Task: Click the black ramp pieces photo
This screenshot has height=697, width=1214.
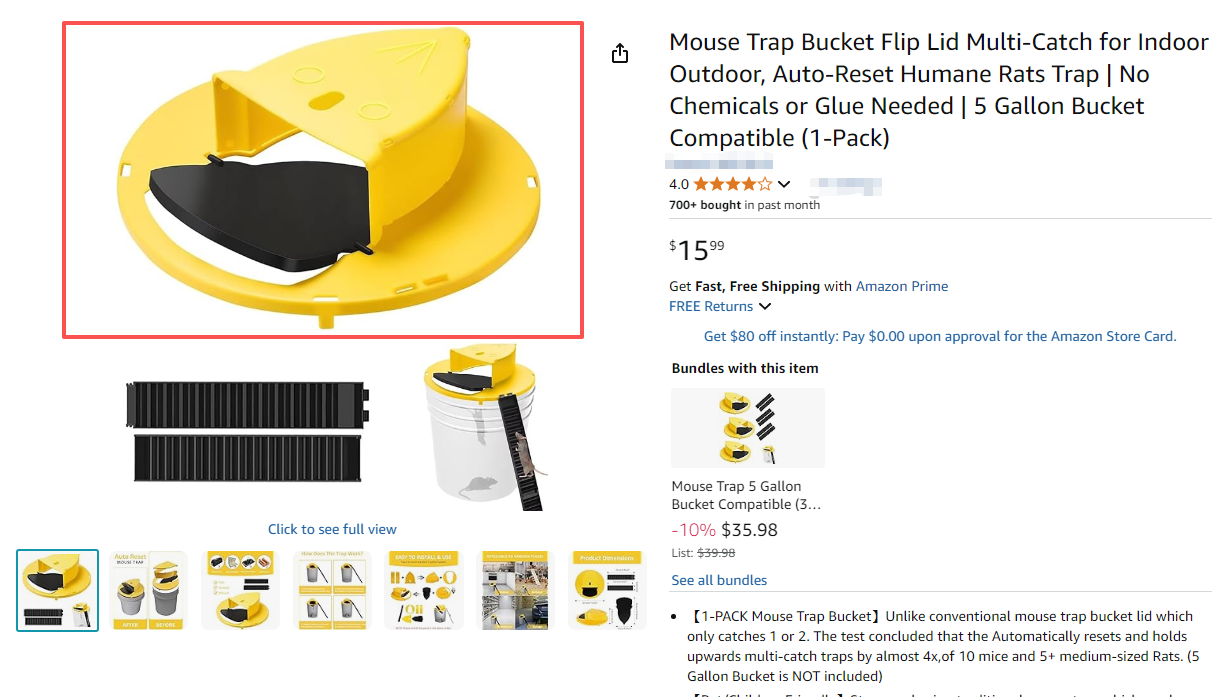Action: coord(248,430)
